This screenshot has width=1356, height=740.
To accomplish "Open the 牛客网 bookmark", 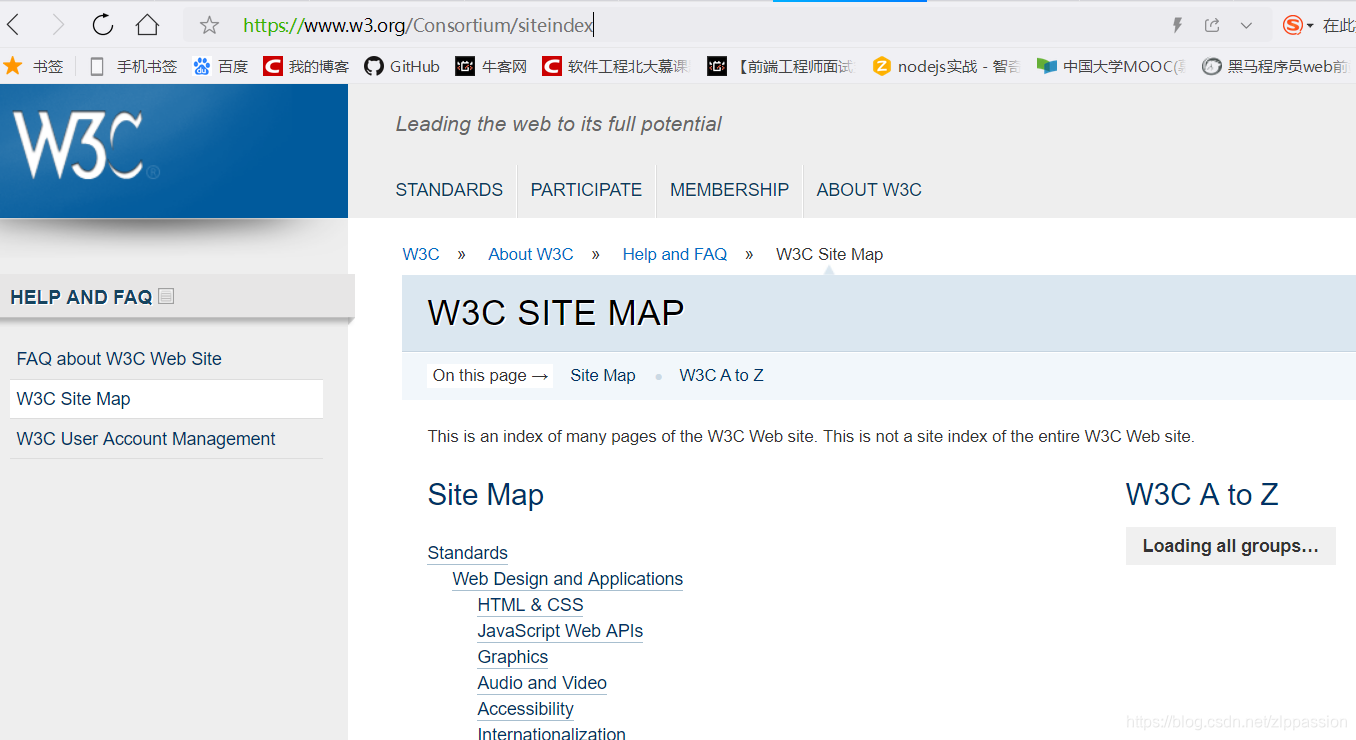I will point(491,66).
